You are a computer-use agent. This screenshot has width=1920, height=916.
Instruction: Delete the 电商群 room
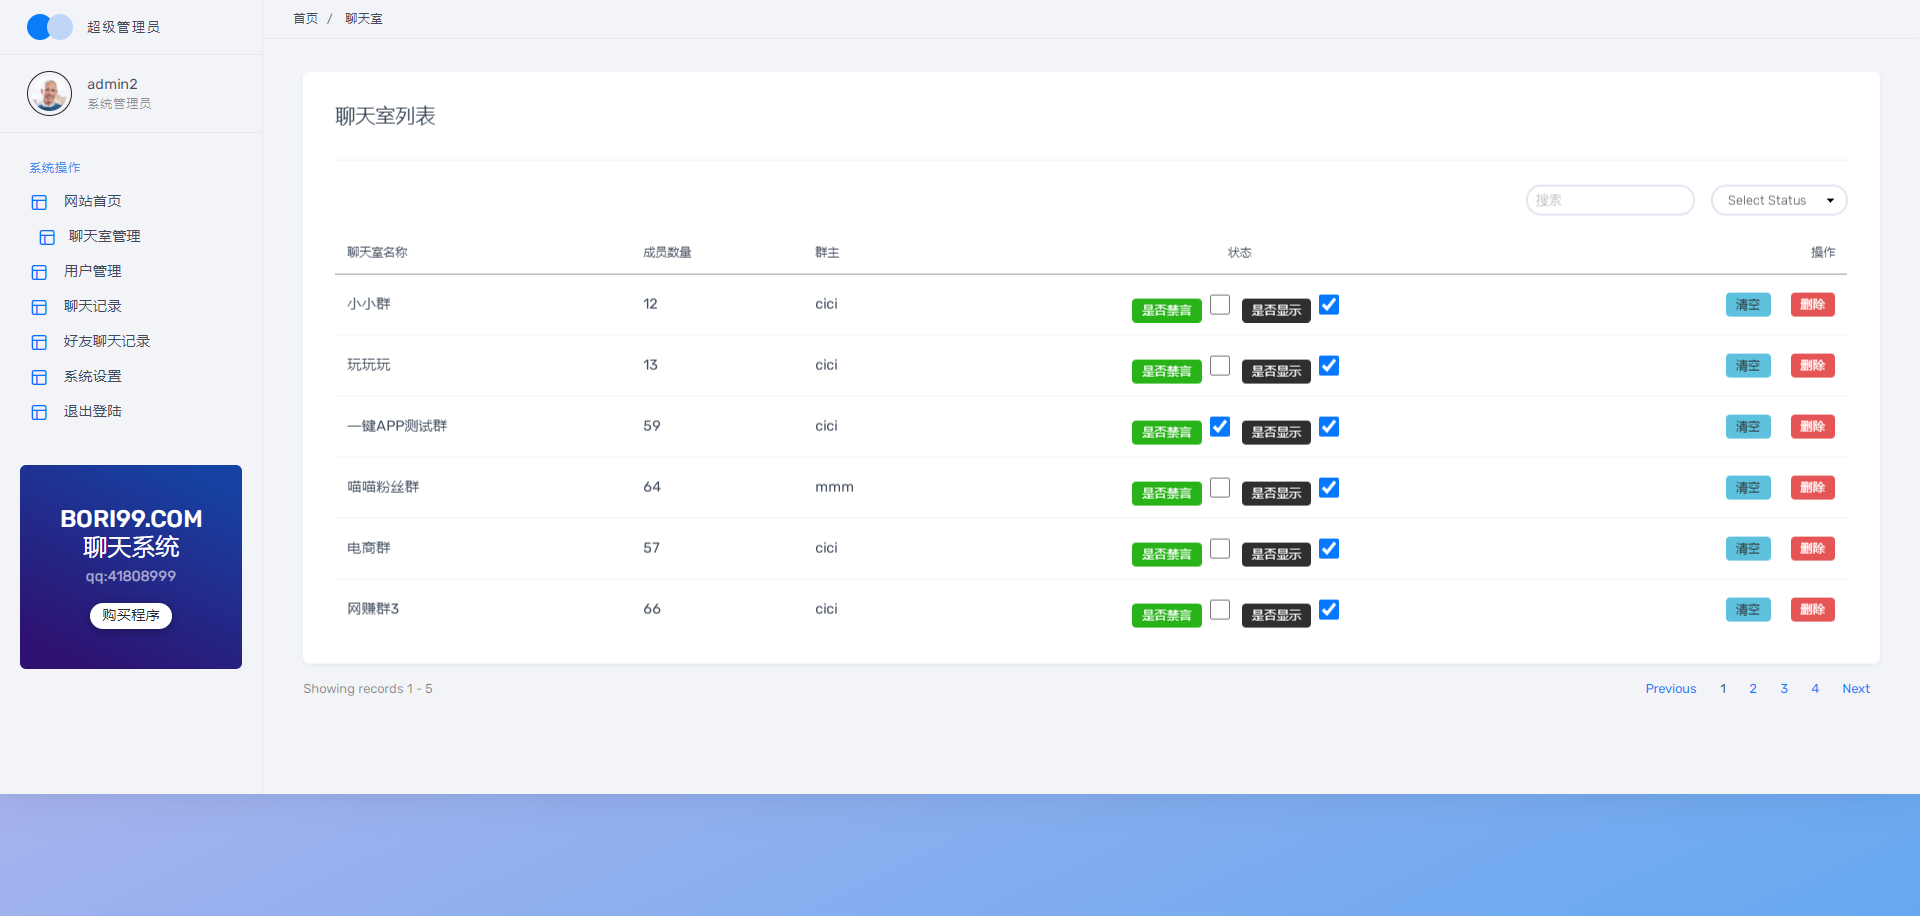click(1813, 549)
